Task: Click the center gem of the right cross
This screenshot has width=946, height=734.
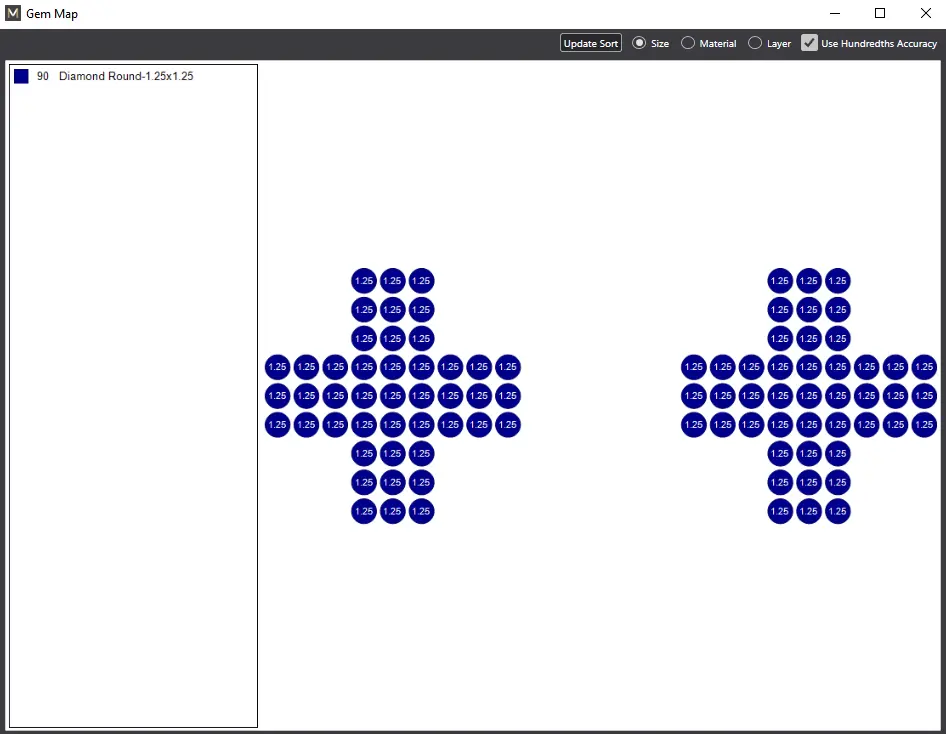Action: click(x=809, y=396)
